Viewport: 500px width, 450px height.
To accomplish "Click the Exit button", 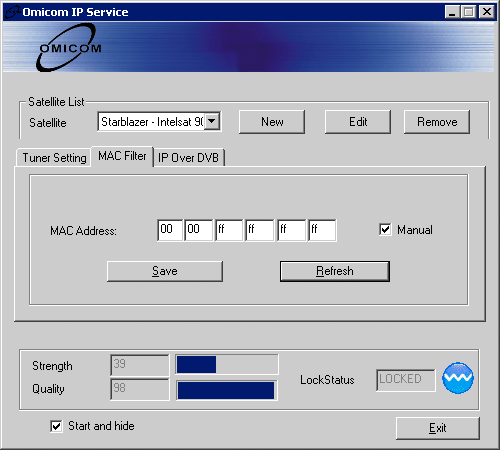I will coord(438,428).
